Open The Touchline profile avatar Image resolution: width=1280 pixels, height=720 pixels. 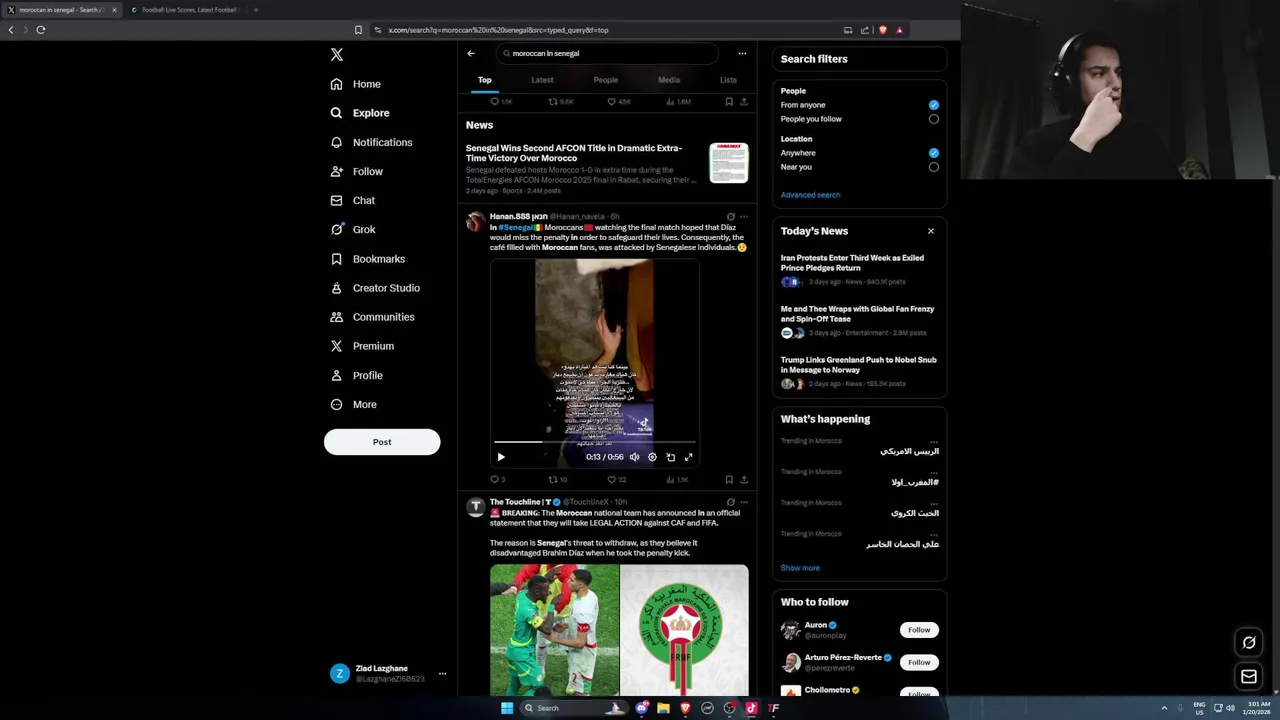(475, 507)
